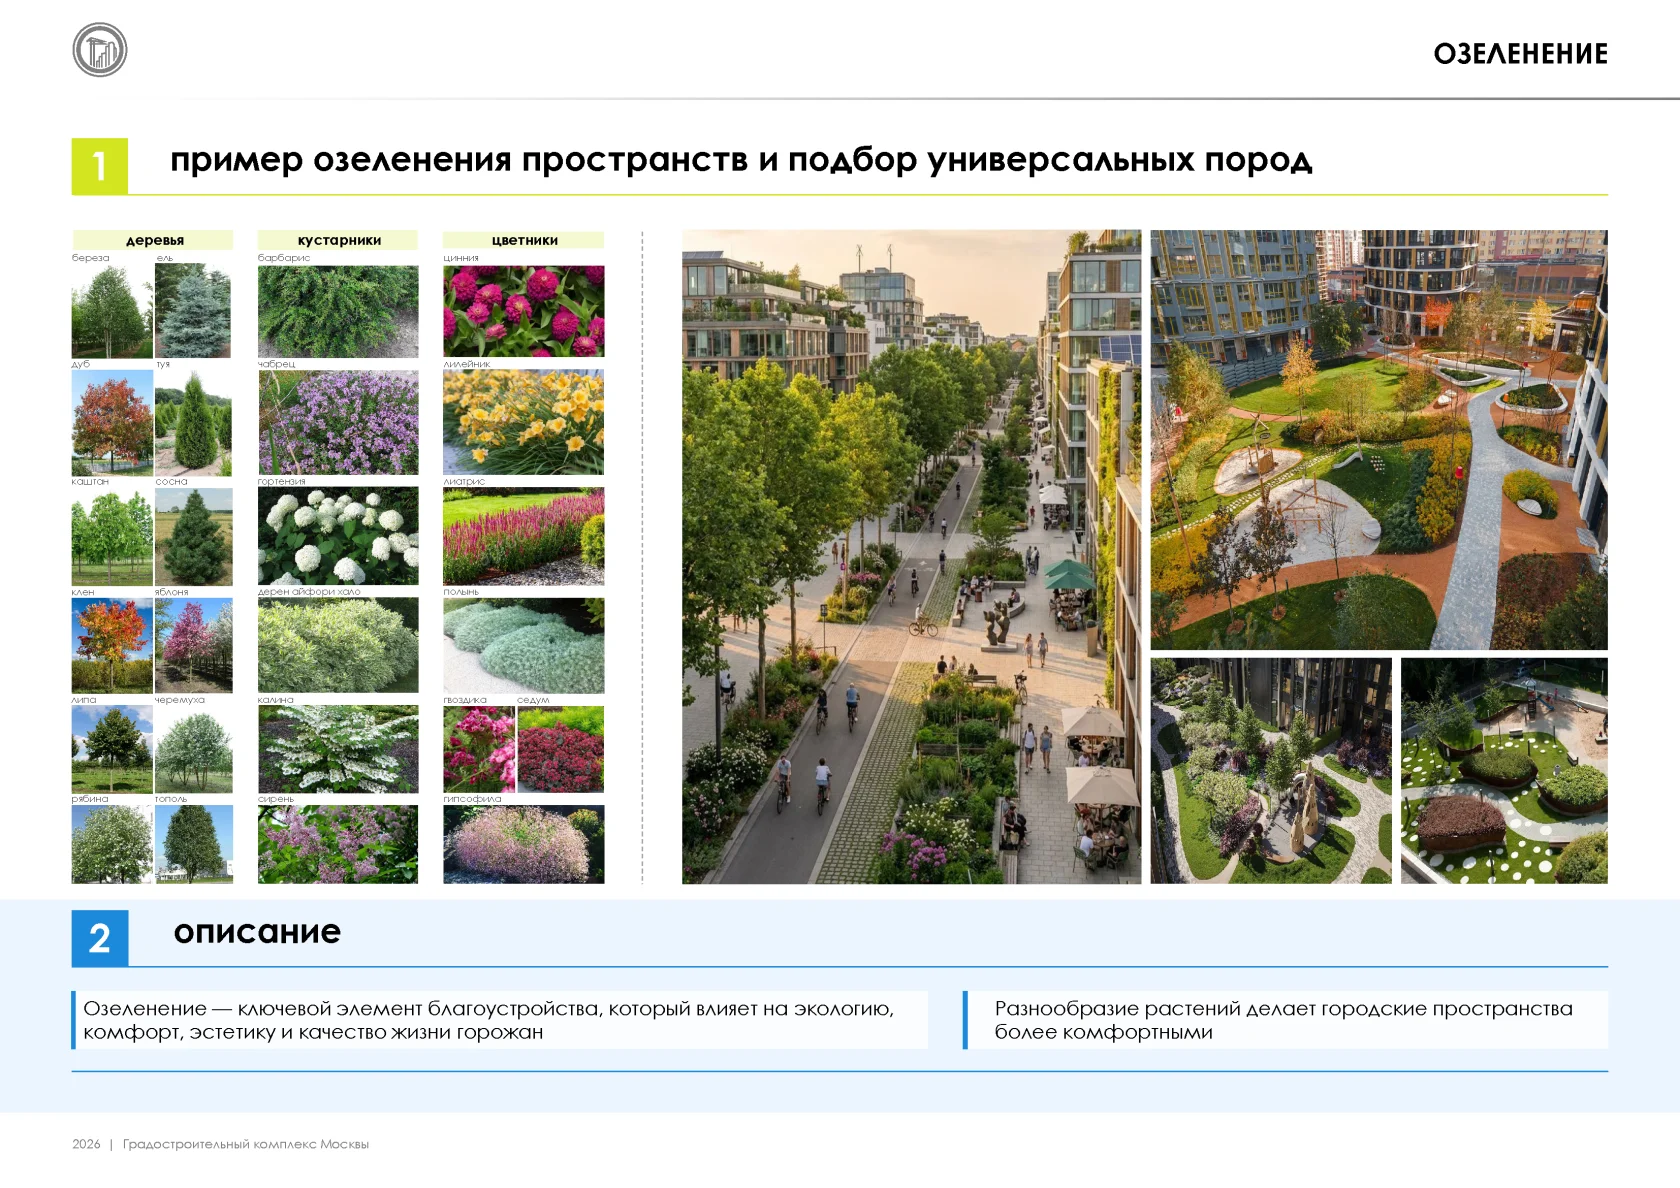Open the калина shrub photo

[x=338, y=750]
